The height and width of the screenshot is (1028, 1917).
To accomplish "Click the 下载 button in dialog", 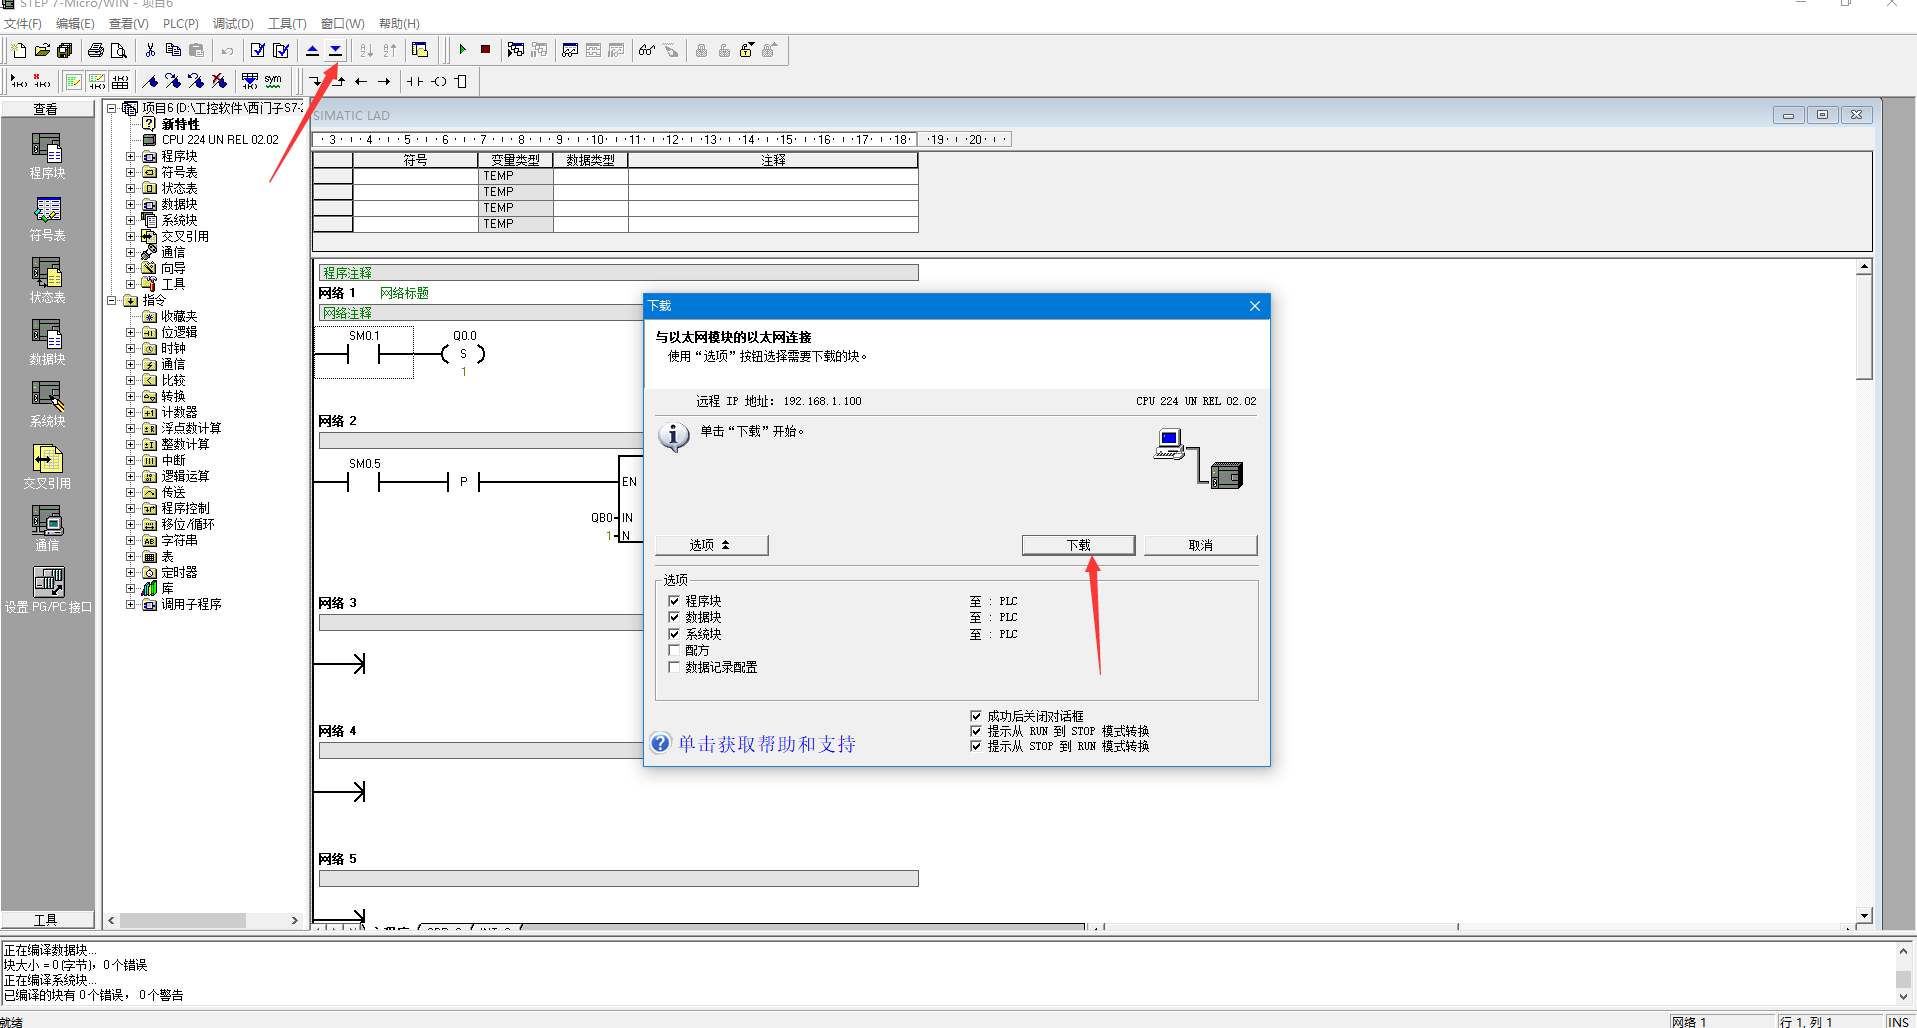I will point(1078,545).
